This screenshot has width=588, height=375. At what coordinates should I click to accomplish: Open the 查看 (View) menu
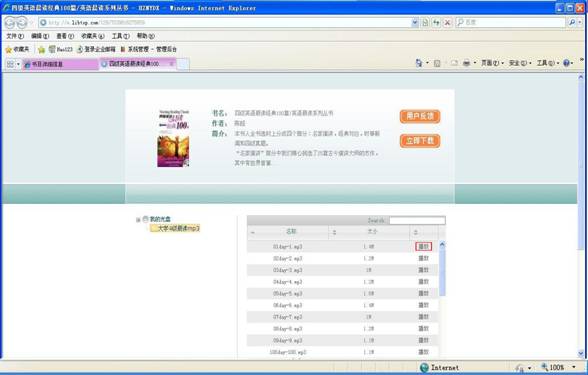coord(65,36)
